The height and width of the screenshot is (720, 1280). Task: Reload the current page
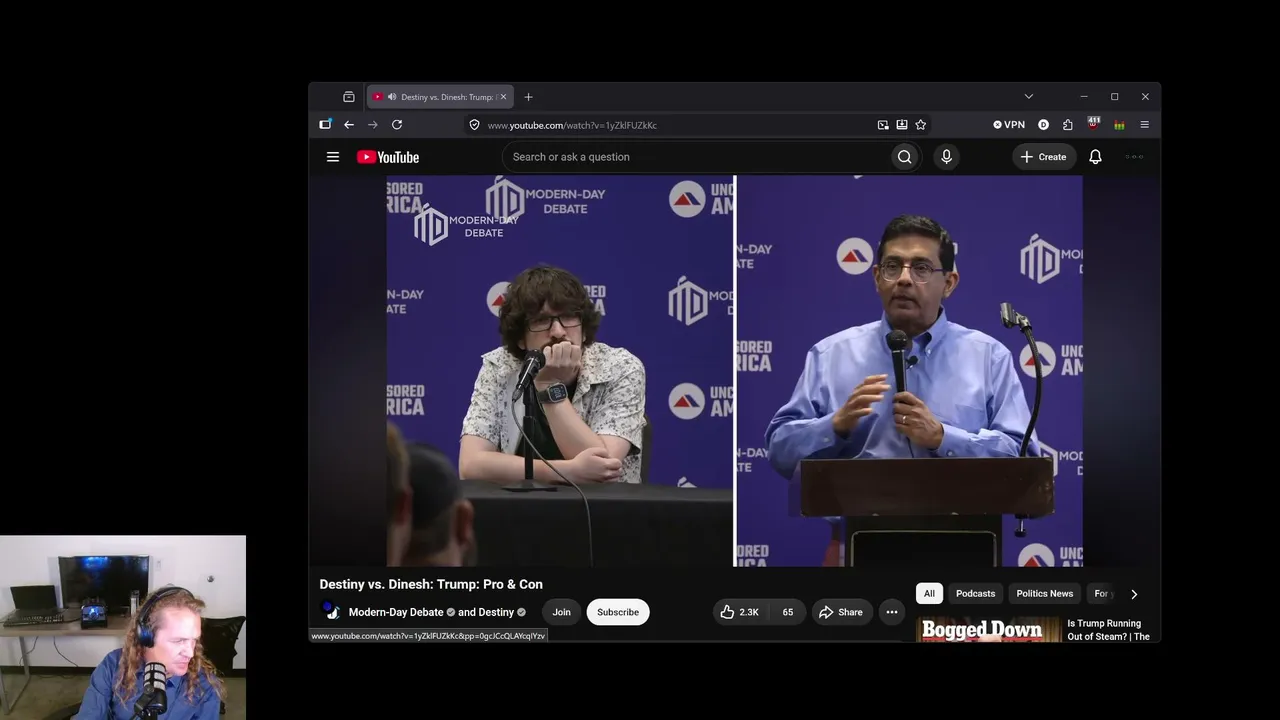pyautogui.click(x=397, y=125)
